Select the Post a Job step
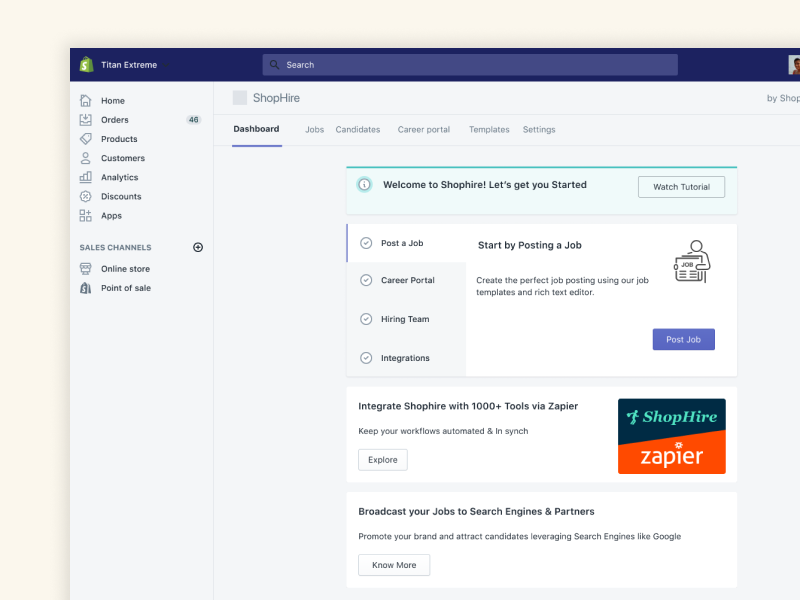 pyautogui.click(x=407, y=243)
